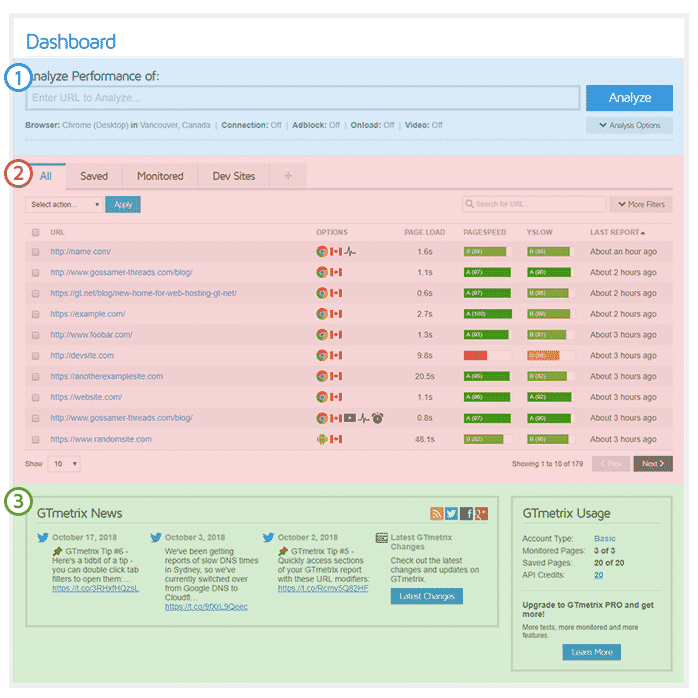
Task: Sort by the Last Report column header
Action: (617, 232)
